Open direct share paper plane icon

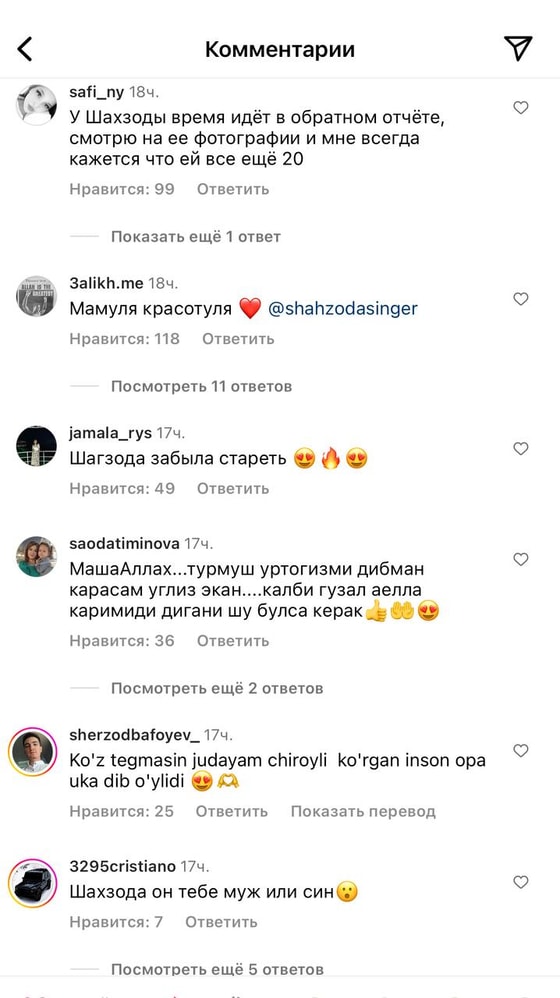point(517,48)
